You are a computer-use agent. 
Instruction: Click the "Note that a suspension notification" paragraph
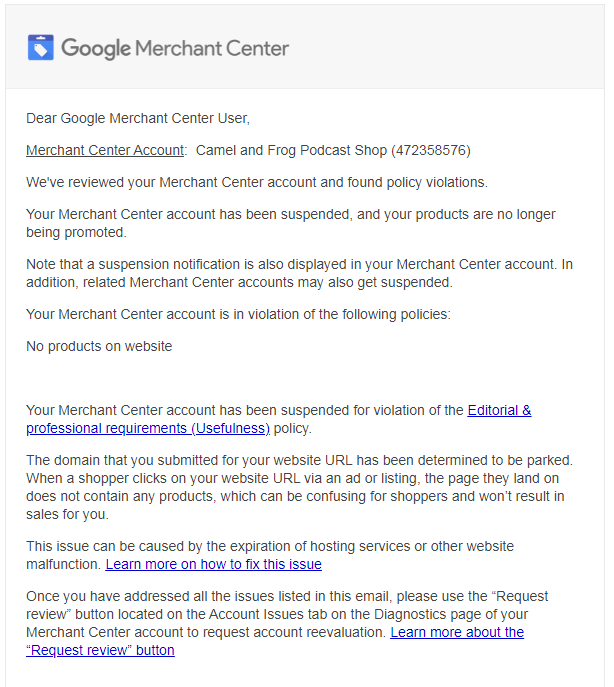click(299, 273)
